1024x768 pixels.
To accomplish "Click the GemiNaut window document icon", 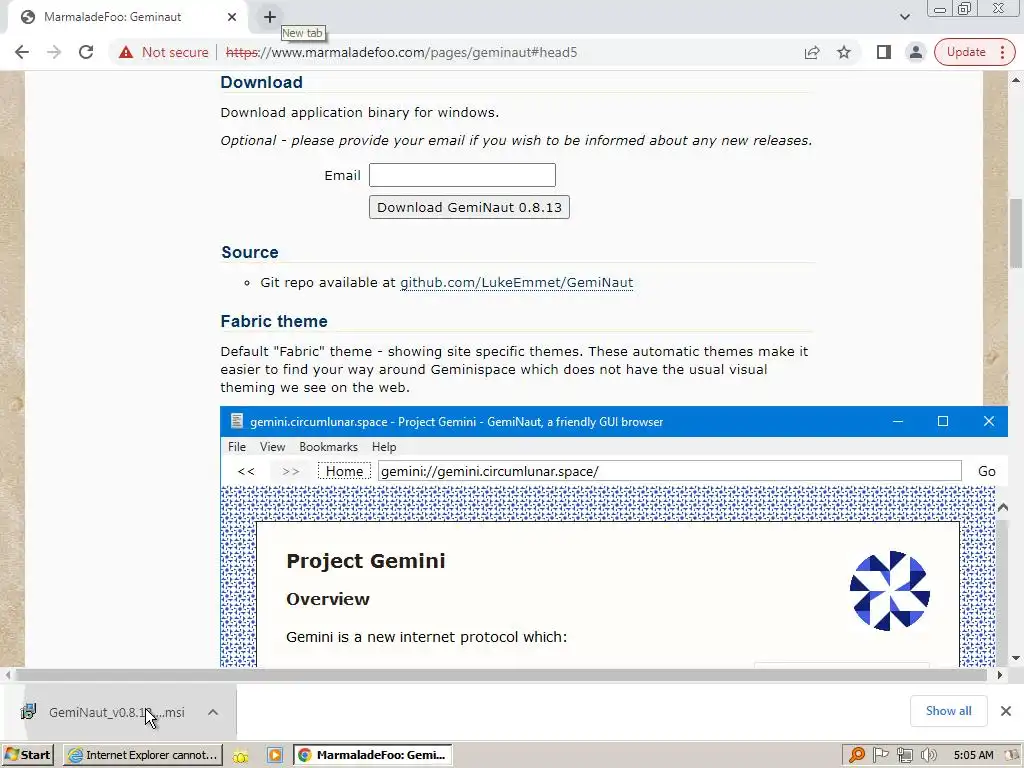I will (236, 421).
